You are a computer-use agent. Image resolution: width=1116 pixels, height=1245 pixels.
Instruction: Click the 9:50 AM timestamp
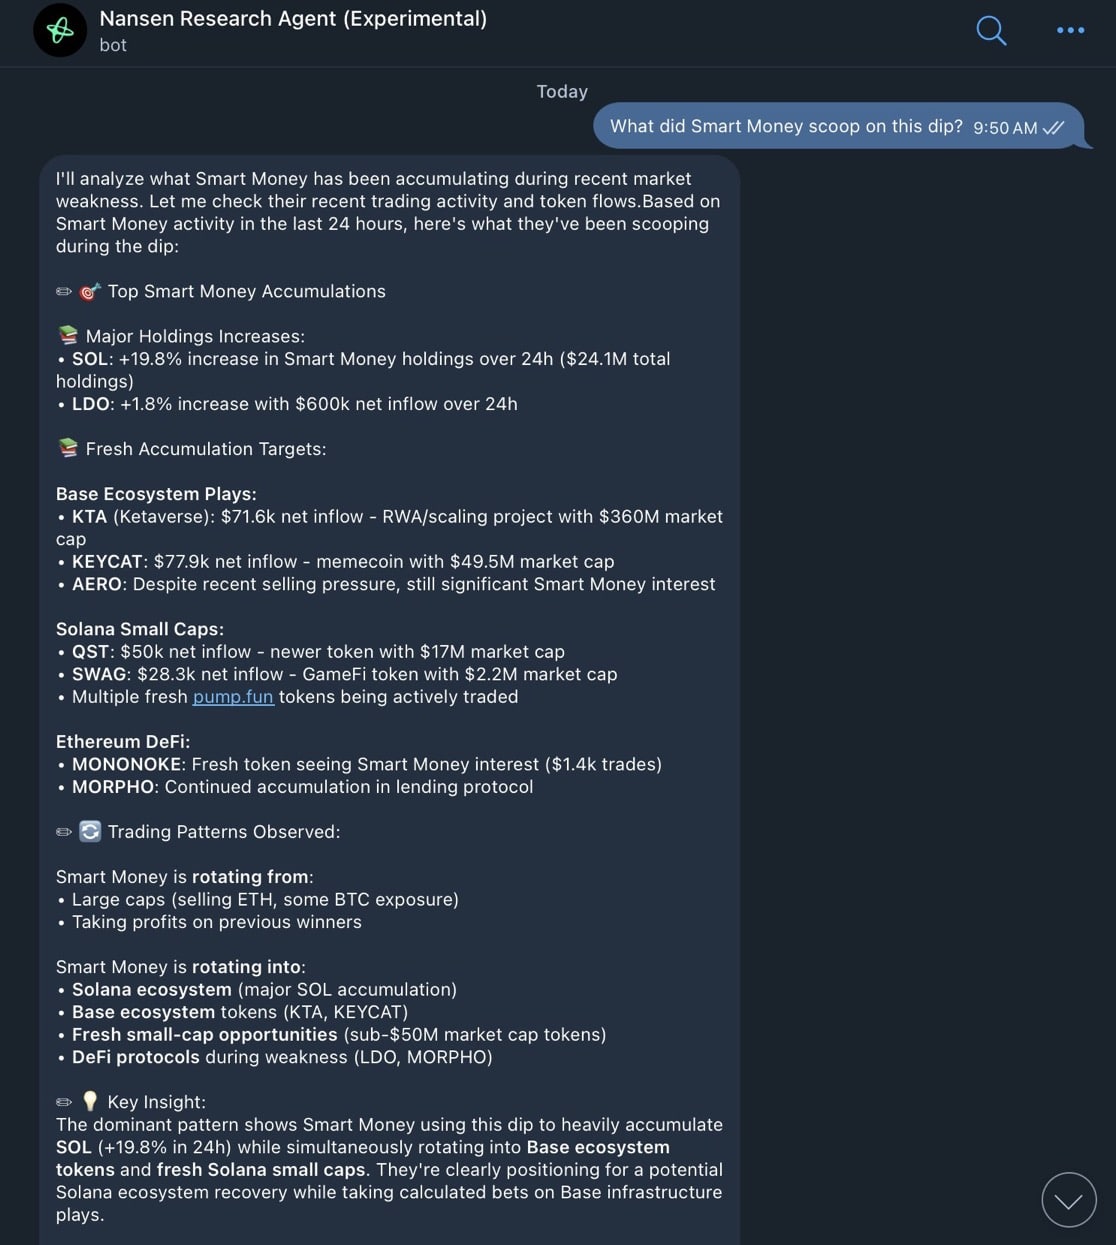1005,128
